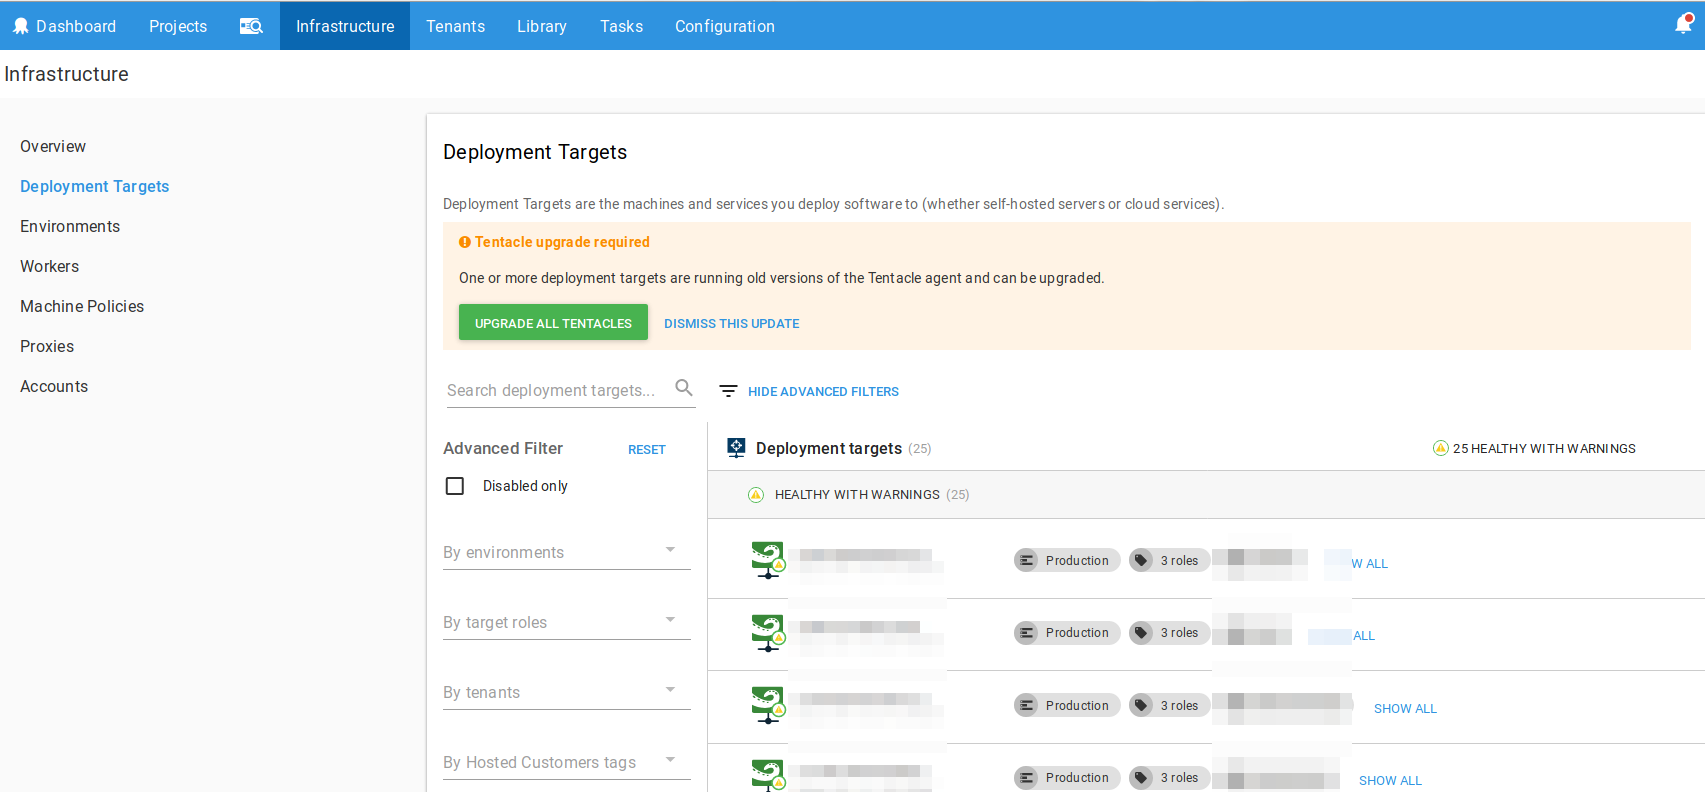Collapse the Healthy With Warnings group
1705x792 pixels.
[1206, 494]
